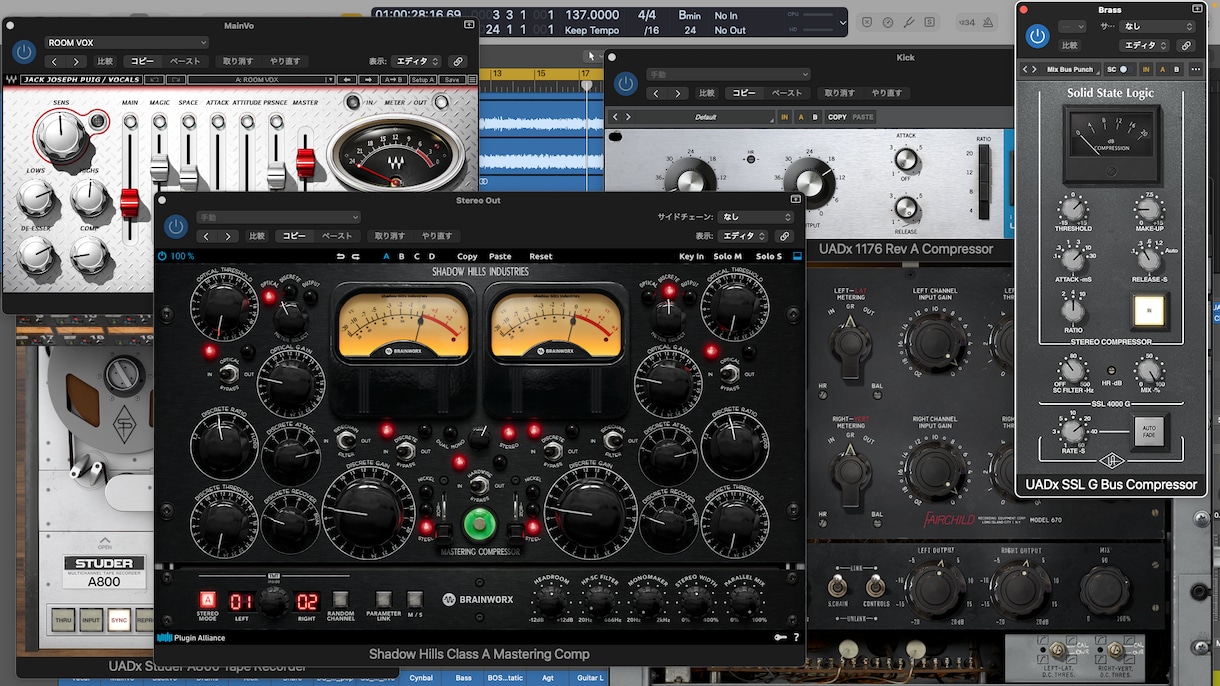
Task: Toggle power button of Stereo Out plugin
Action: 176,227
